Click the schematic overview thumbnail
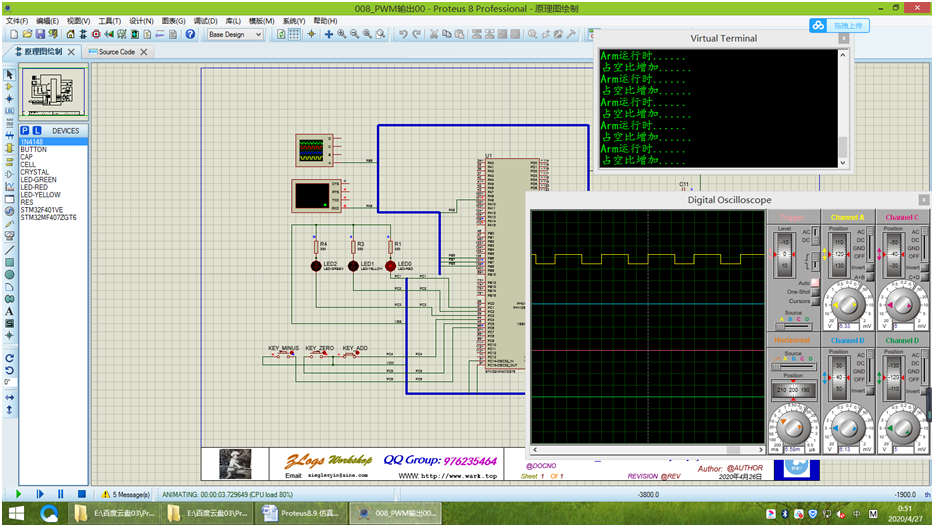935x527 pixels. [x=53, y=92]
